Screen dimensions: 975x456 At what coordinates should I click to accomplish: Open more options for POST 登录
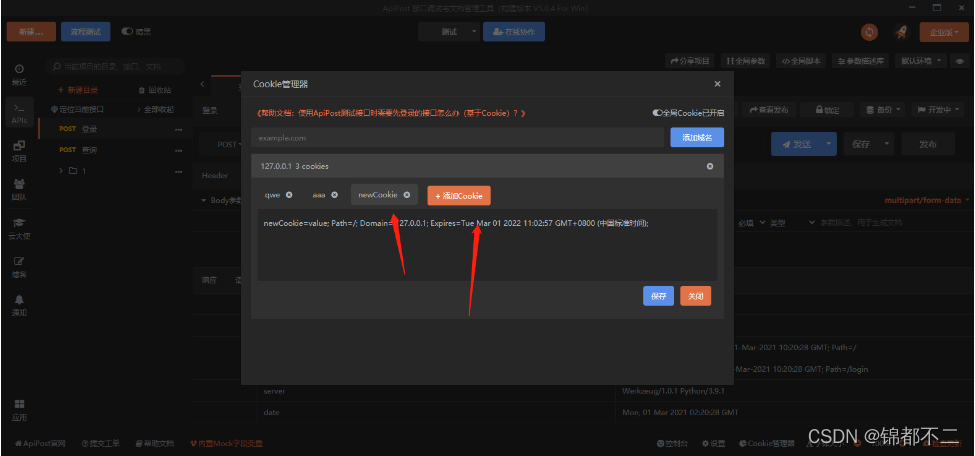[x=179, y=129]
